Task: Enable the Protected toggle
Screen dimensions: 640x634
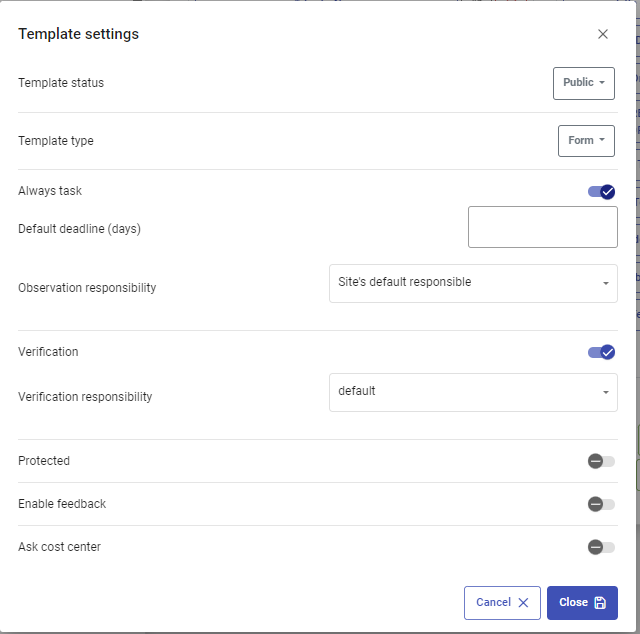Action: [601, 461]
